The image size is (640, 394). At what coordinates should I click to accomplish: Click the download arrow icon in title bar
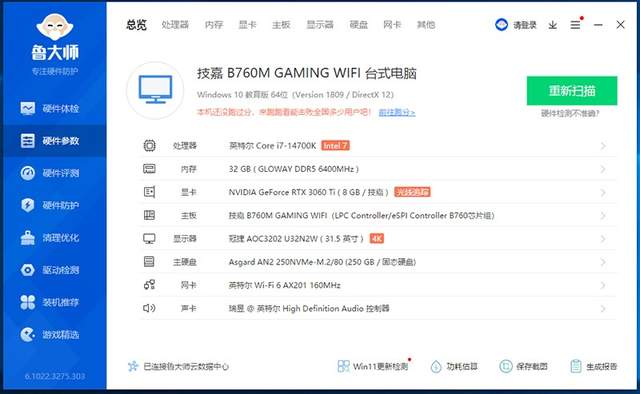point(553,25)
